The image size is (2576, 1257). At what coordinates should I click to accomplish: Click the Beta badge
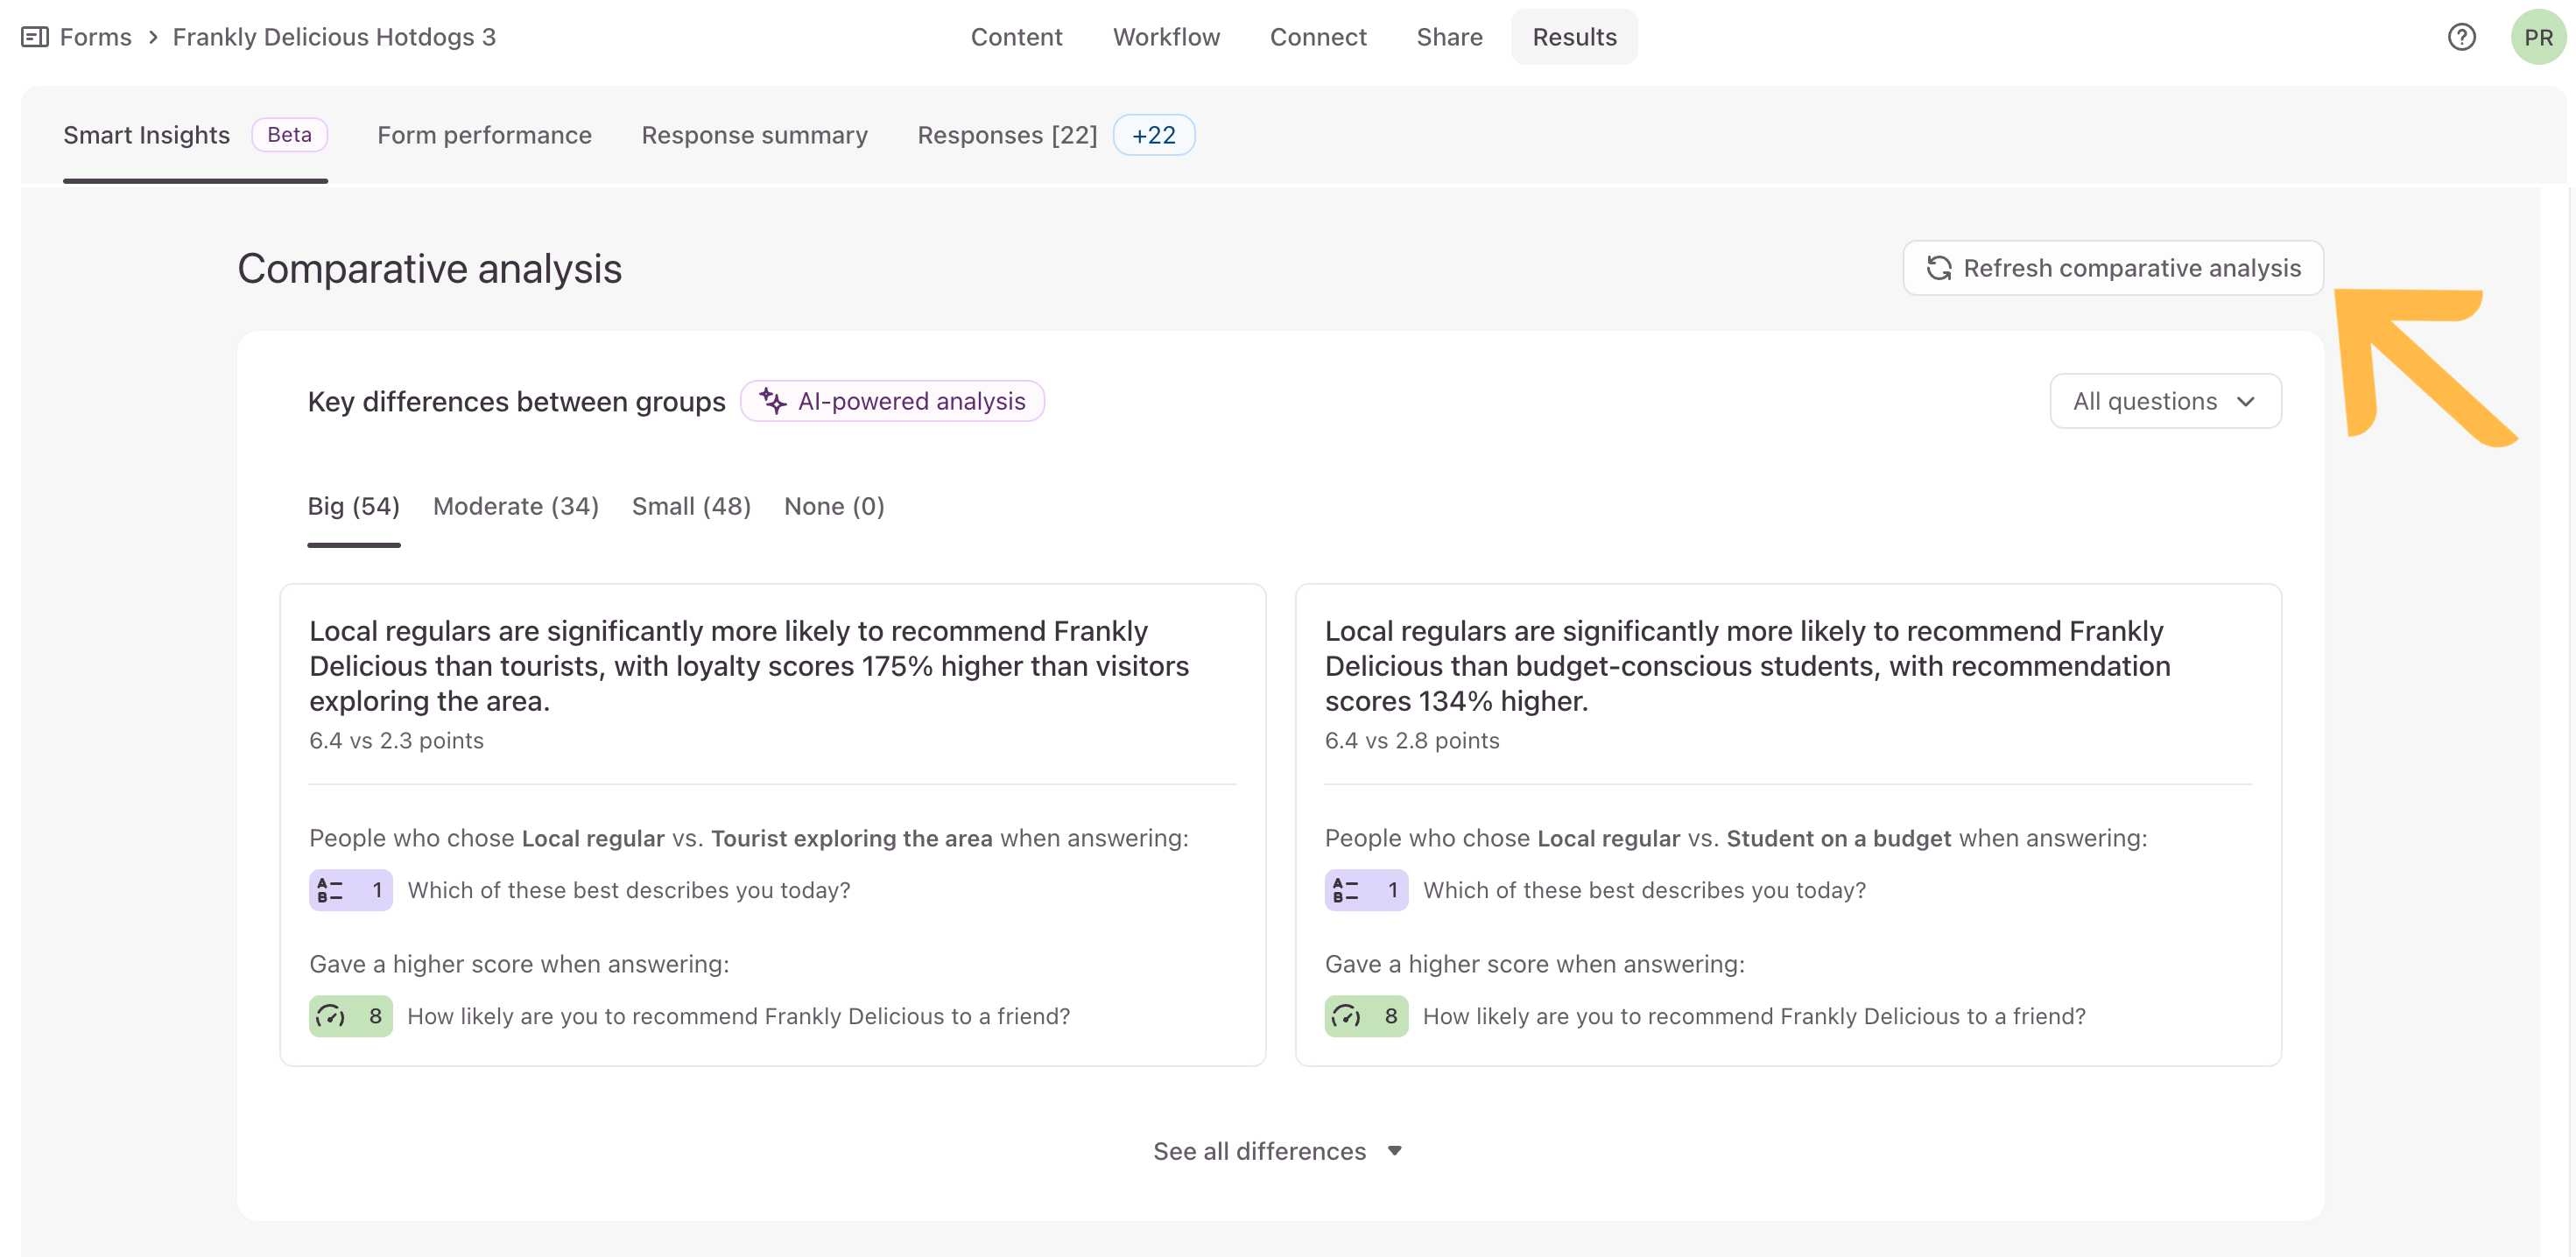(289, 135)
